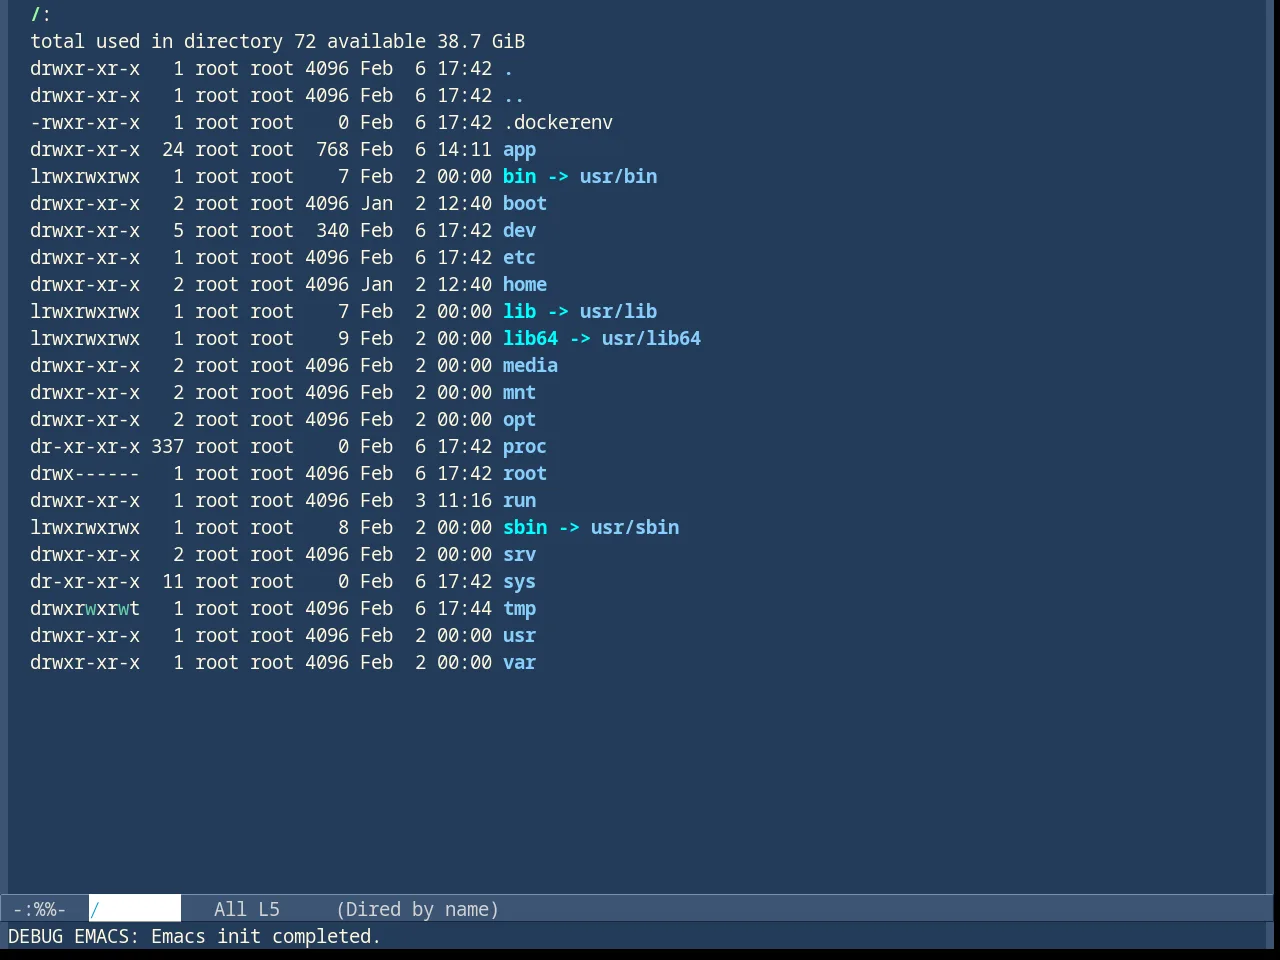Click the lib64 symlink name
Viewport: 1280px width, 960px height.
coord(530,338)
